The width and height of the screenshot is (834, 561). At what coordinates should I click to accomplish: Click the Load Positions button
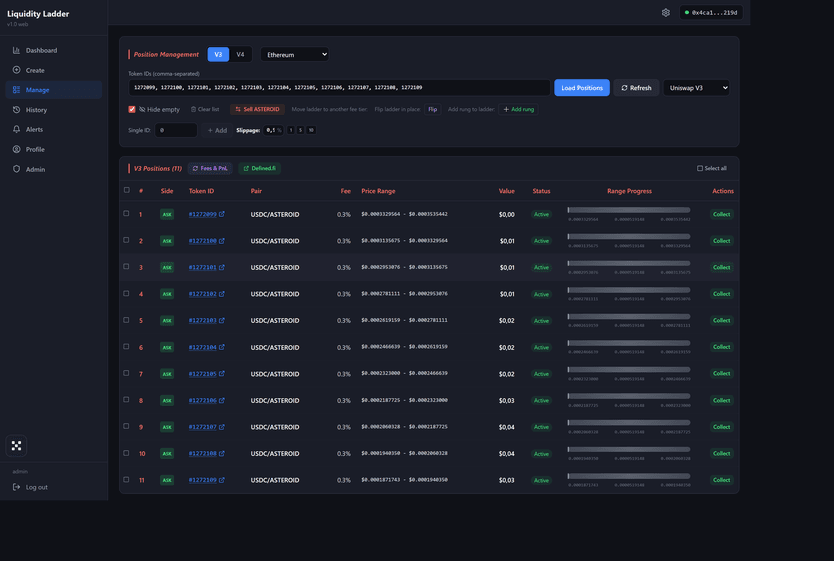582,88
